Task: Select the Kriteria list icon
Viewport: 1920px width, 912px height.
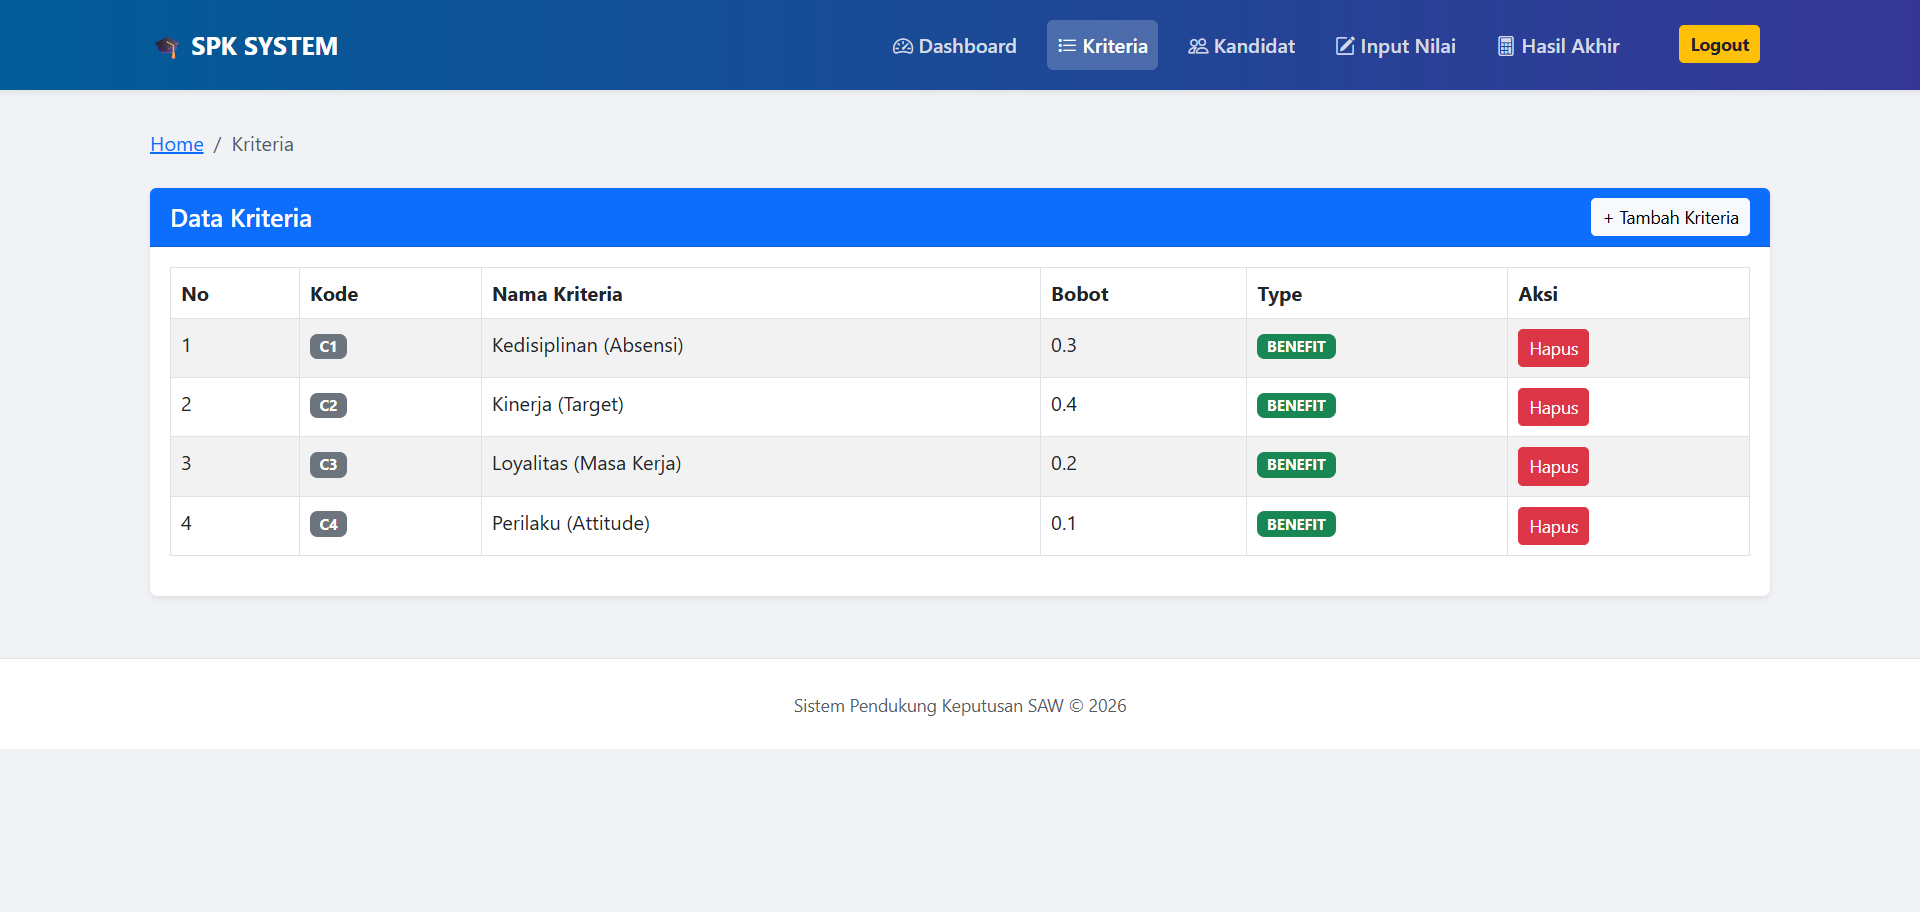Action: point(1066,45)
